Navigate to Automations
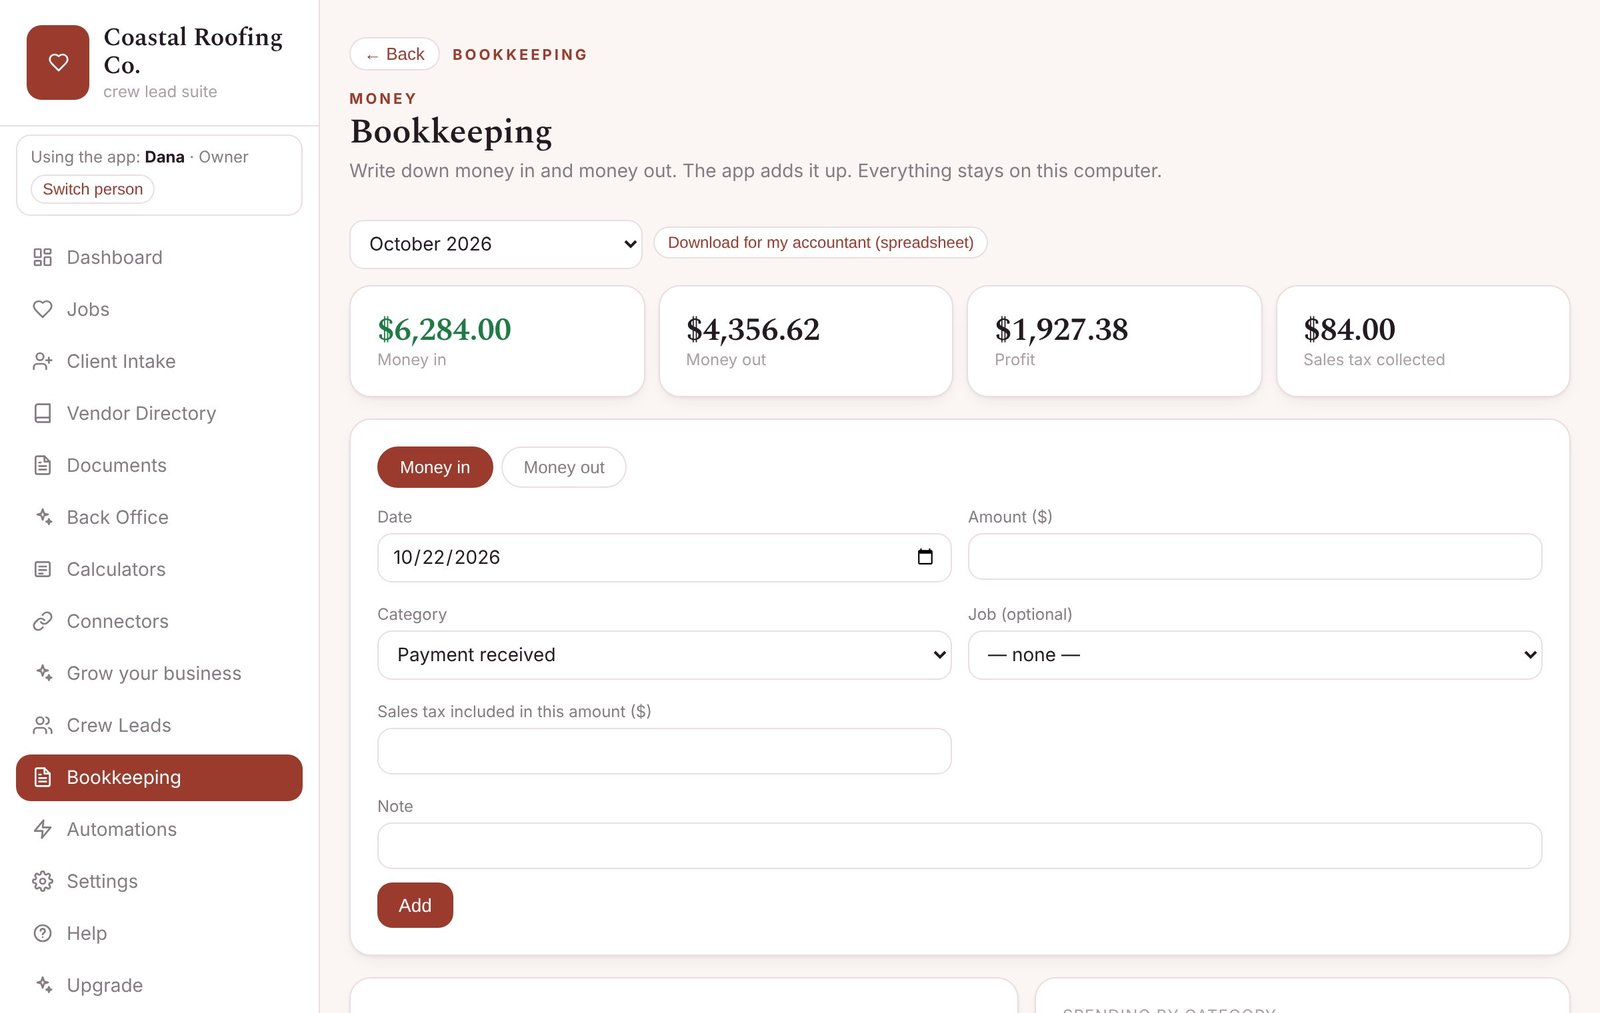This screenshot has width=1600, height=1013. (x=159, y=829)
